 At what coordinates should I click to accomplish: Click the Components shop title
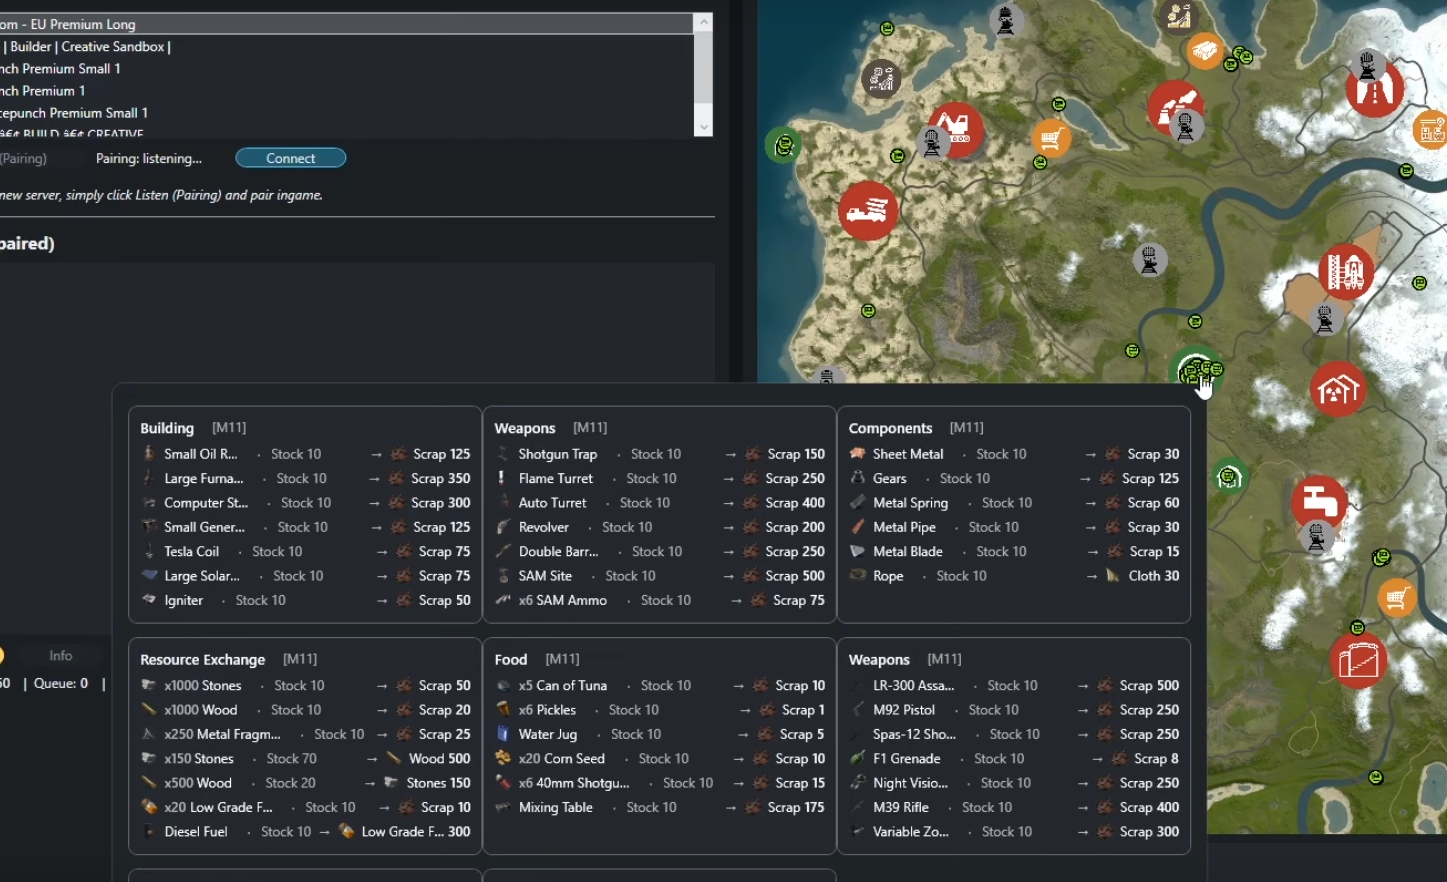coord(890,428)
